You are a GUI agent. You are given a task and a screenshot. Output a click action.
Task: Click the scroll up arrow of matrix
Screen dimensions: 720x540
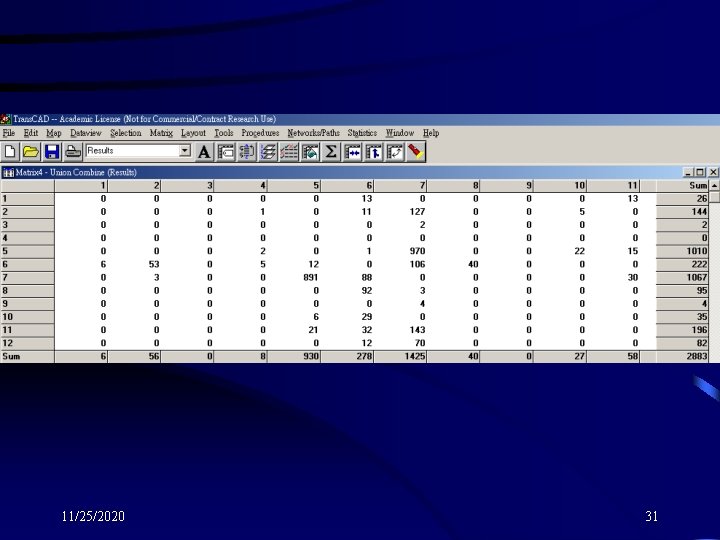click(x=714, y=186)
